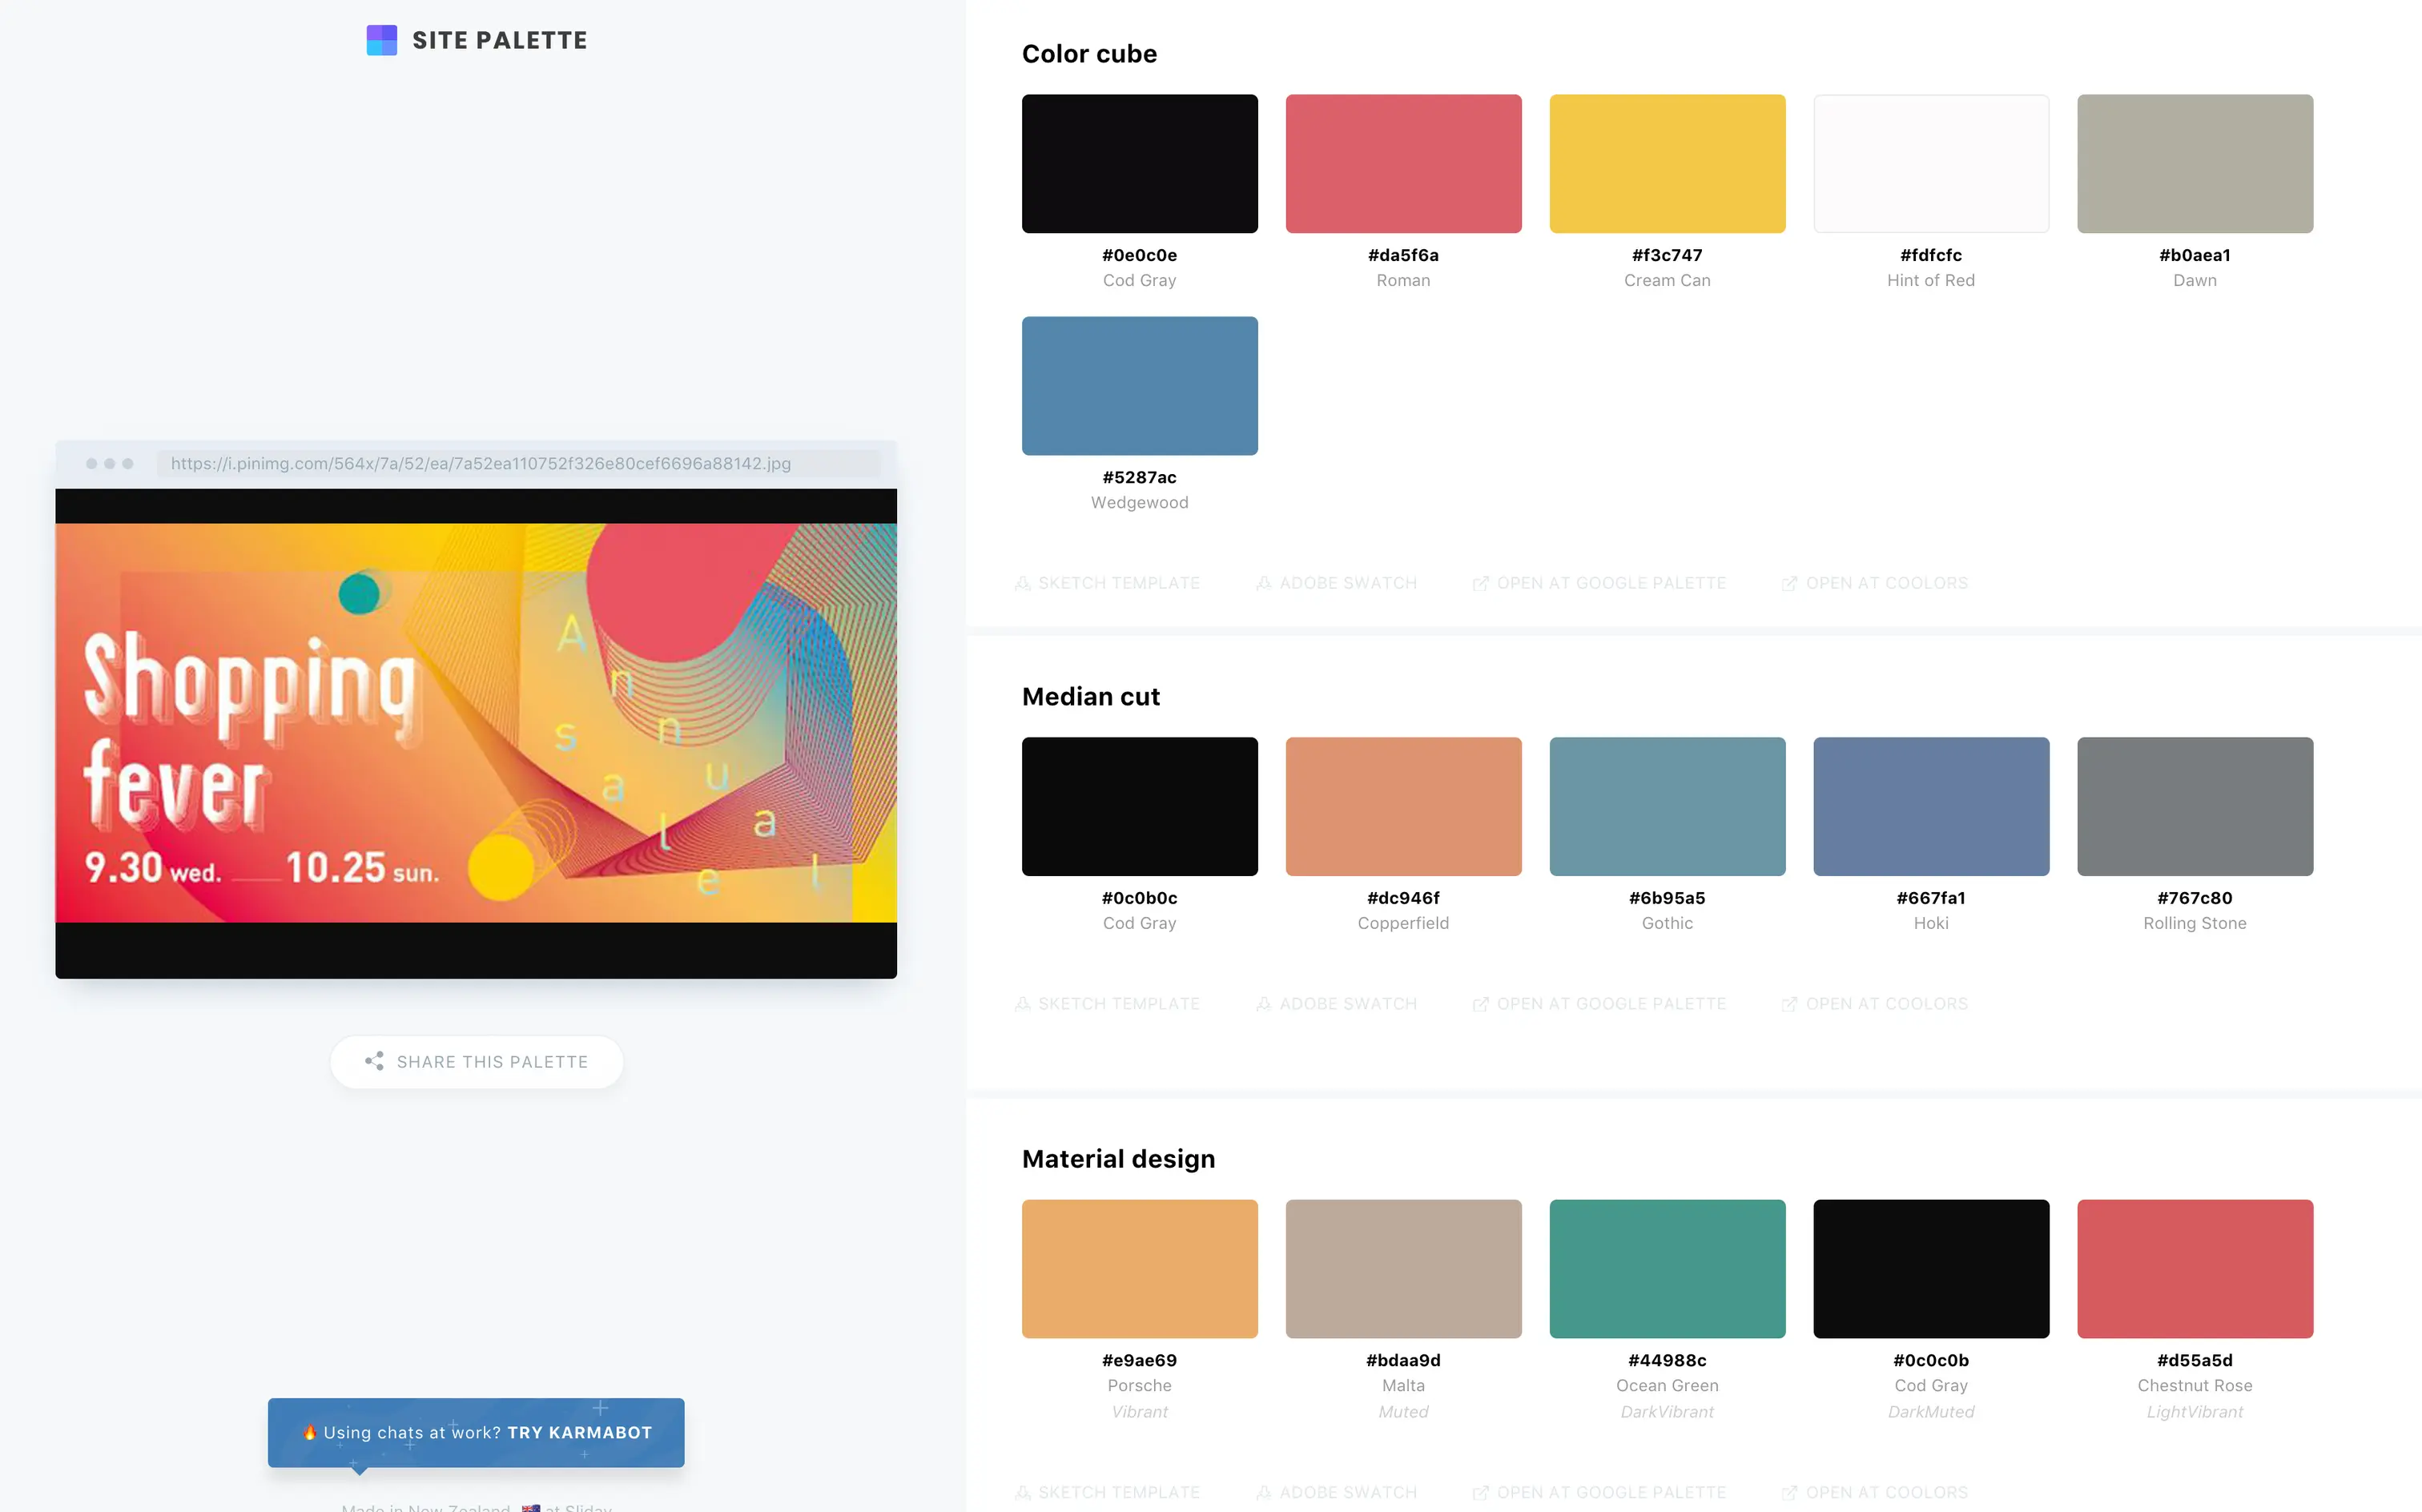Click Sketch Template icon under Median cut
Viewport: 2422px width, 1512px height.
pyautogui.click(x=1022, y=1004)
